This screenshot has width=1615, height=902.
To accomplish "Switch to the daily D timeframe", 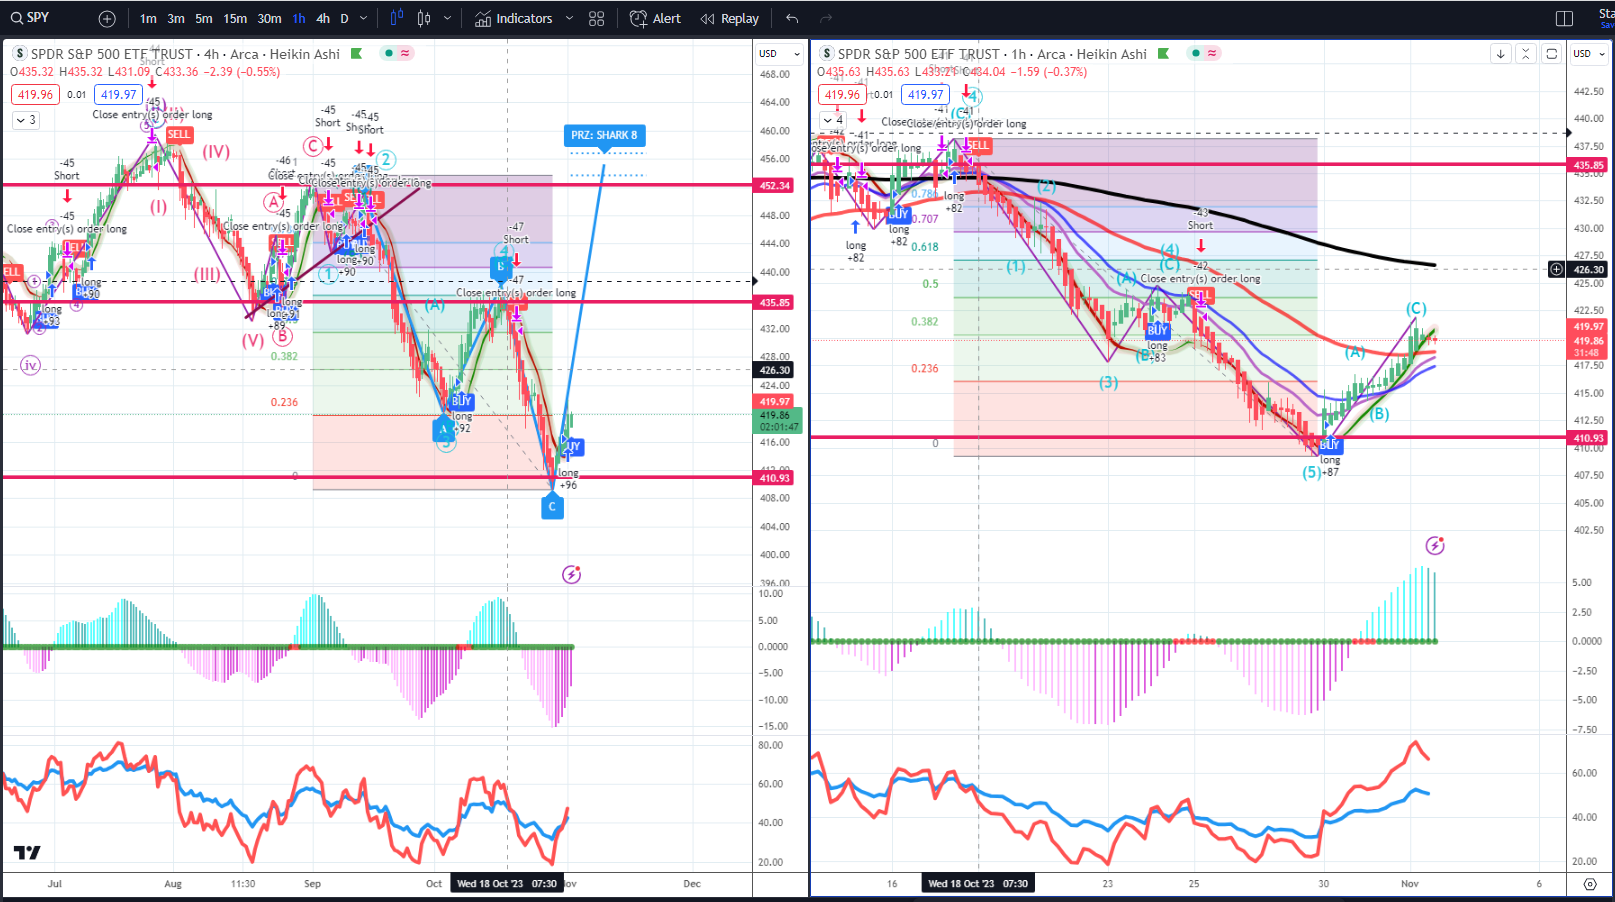I will coord(345,19).
